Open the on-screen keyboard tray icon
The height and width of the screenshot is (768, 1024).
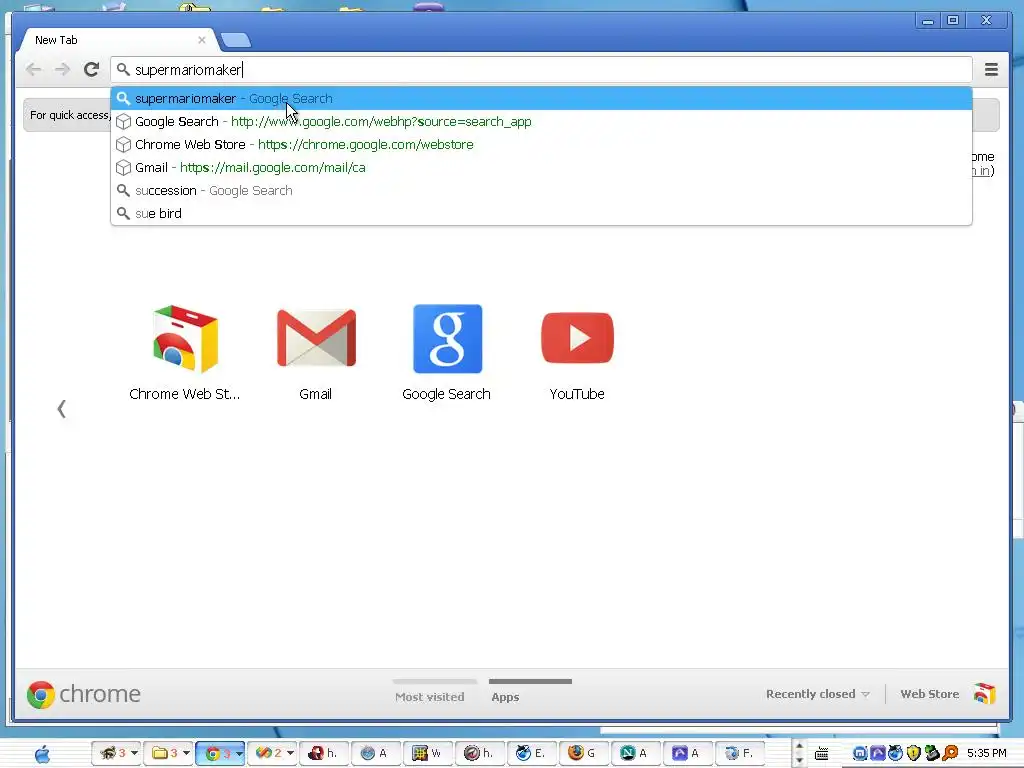coord(822,754)
